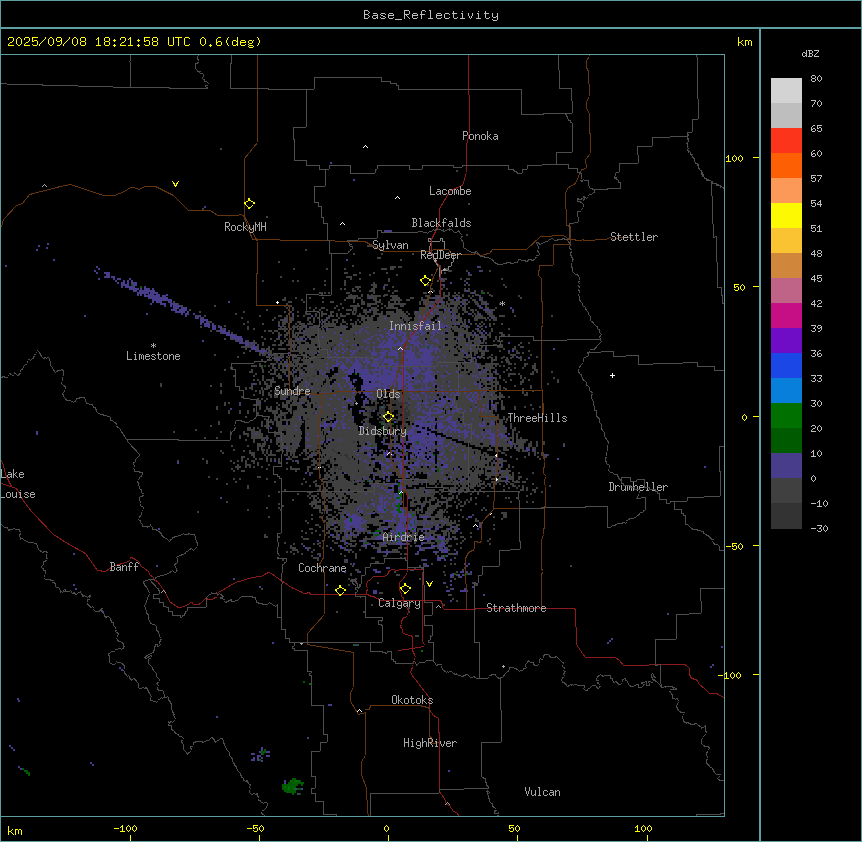Click the Base_Reflectivity title

point(431,15)
